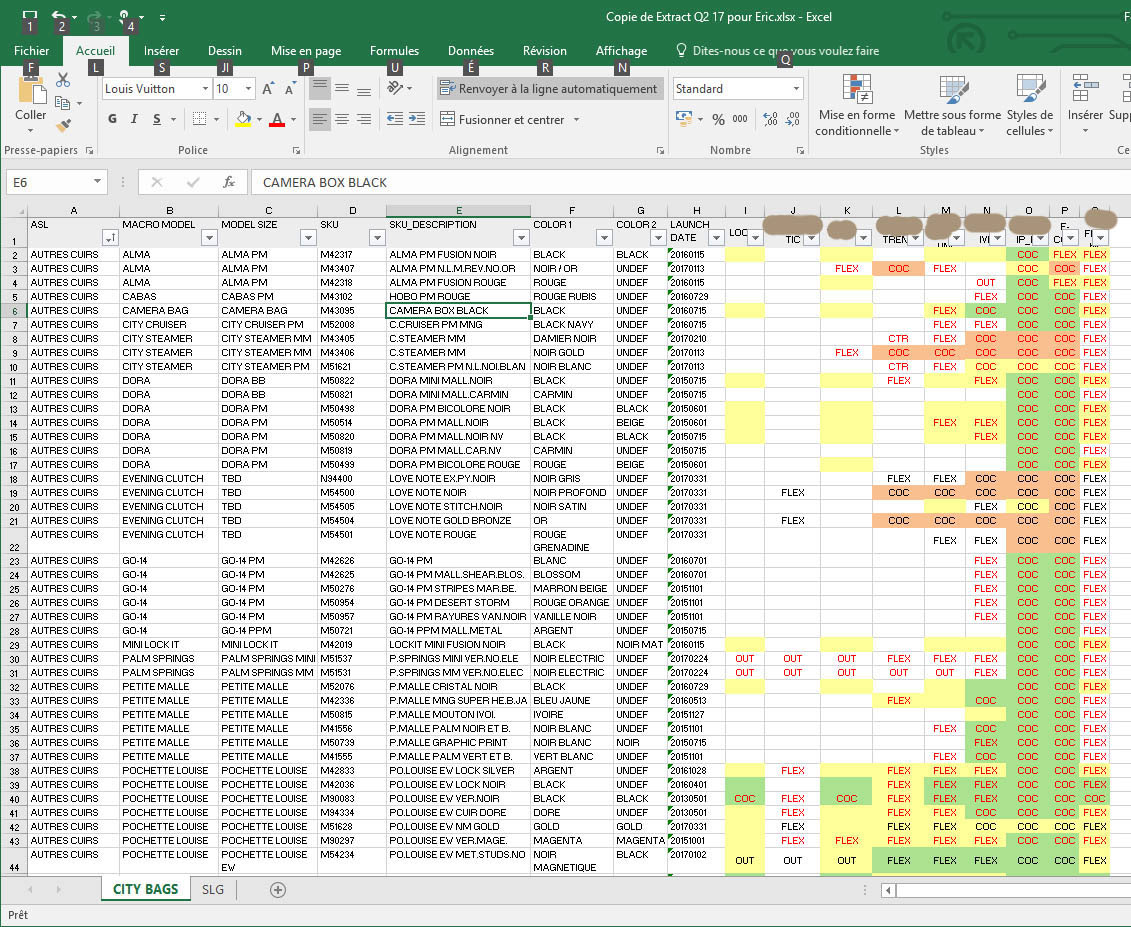Click the Undo arrow icon
The width and height of the screenshot is (1131, 927).
pos(59,16)
